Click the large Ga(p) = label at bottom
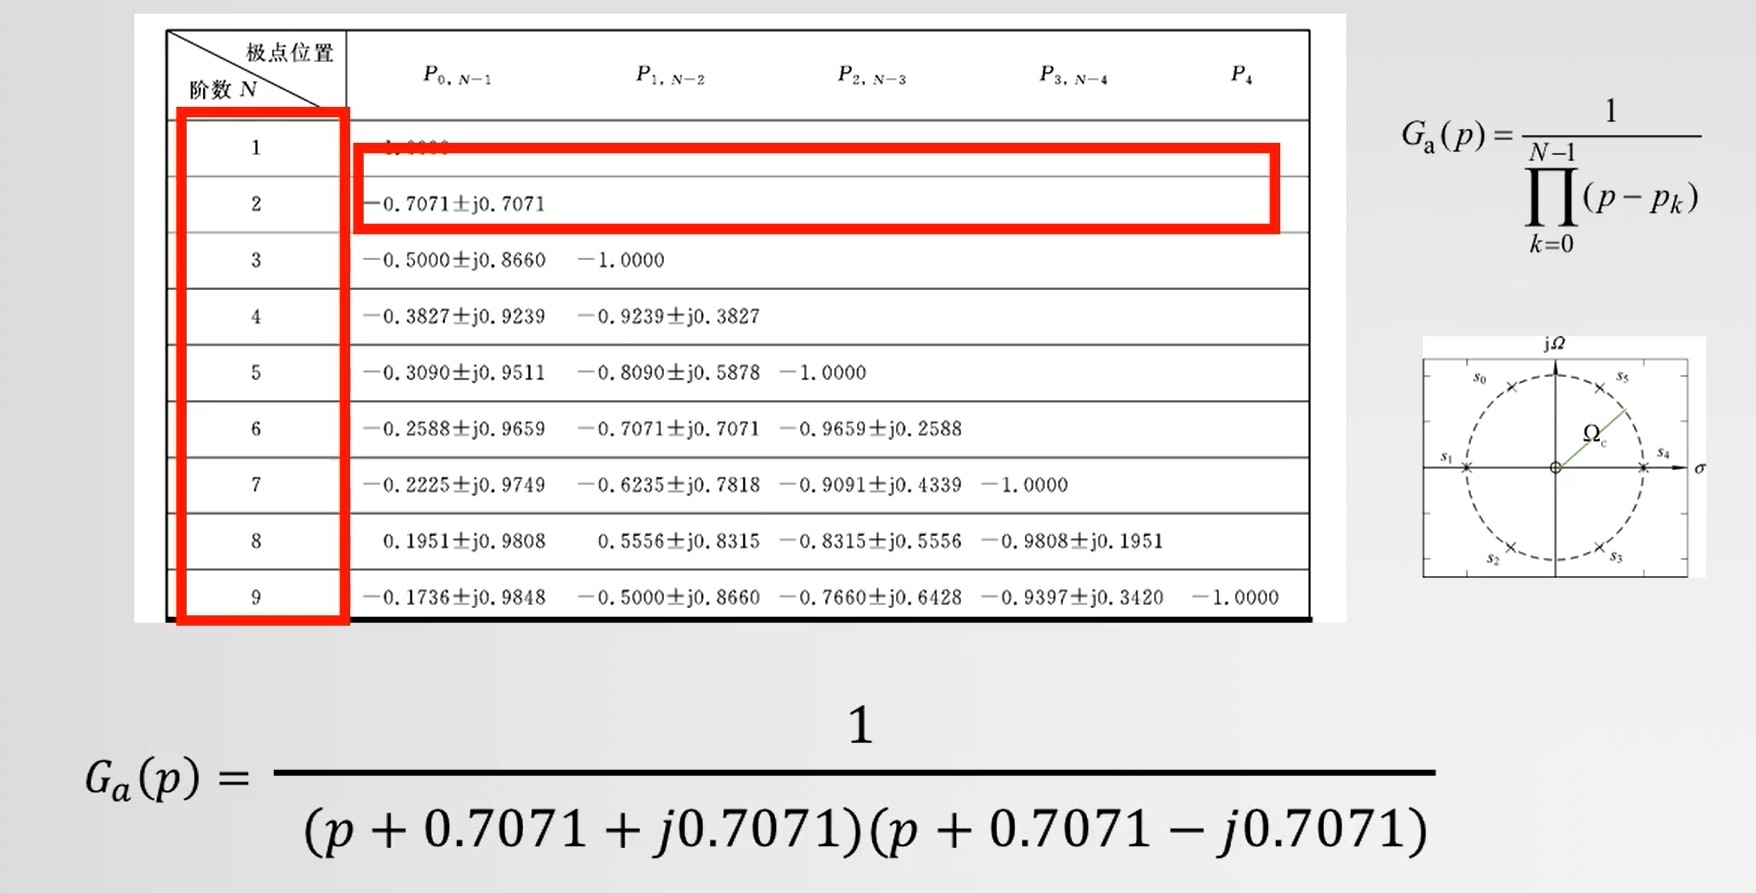 pyautogui.click(x=167, y=779)
